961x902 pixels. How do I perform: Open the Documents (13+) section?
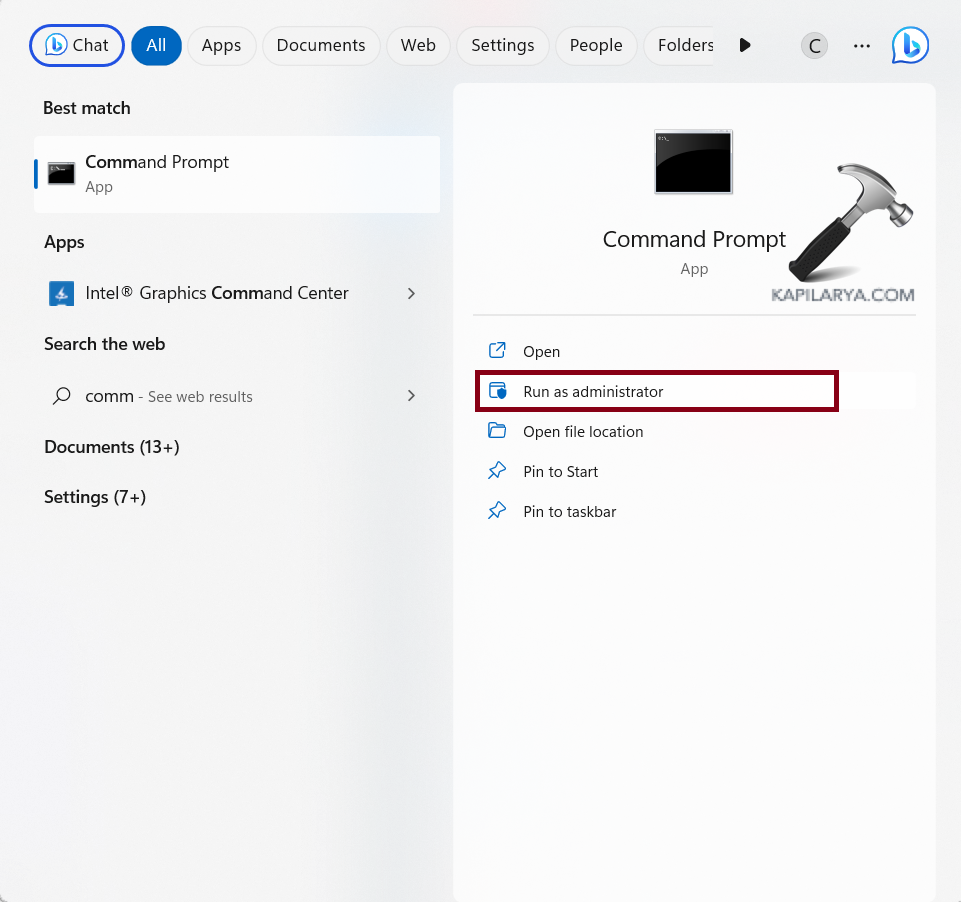tap(112, 447)
